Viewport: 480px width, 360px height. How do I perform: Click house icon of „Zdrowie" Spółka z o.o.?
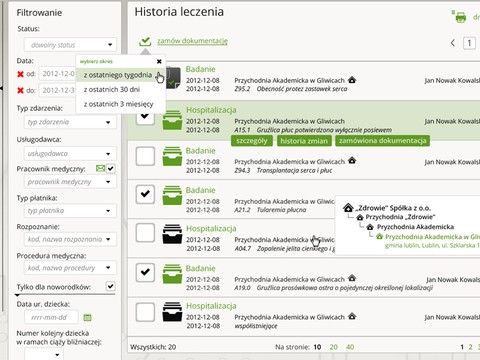pyautogui.click(x=348, y=208)
